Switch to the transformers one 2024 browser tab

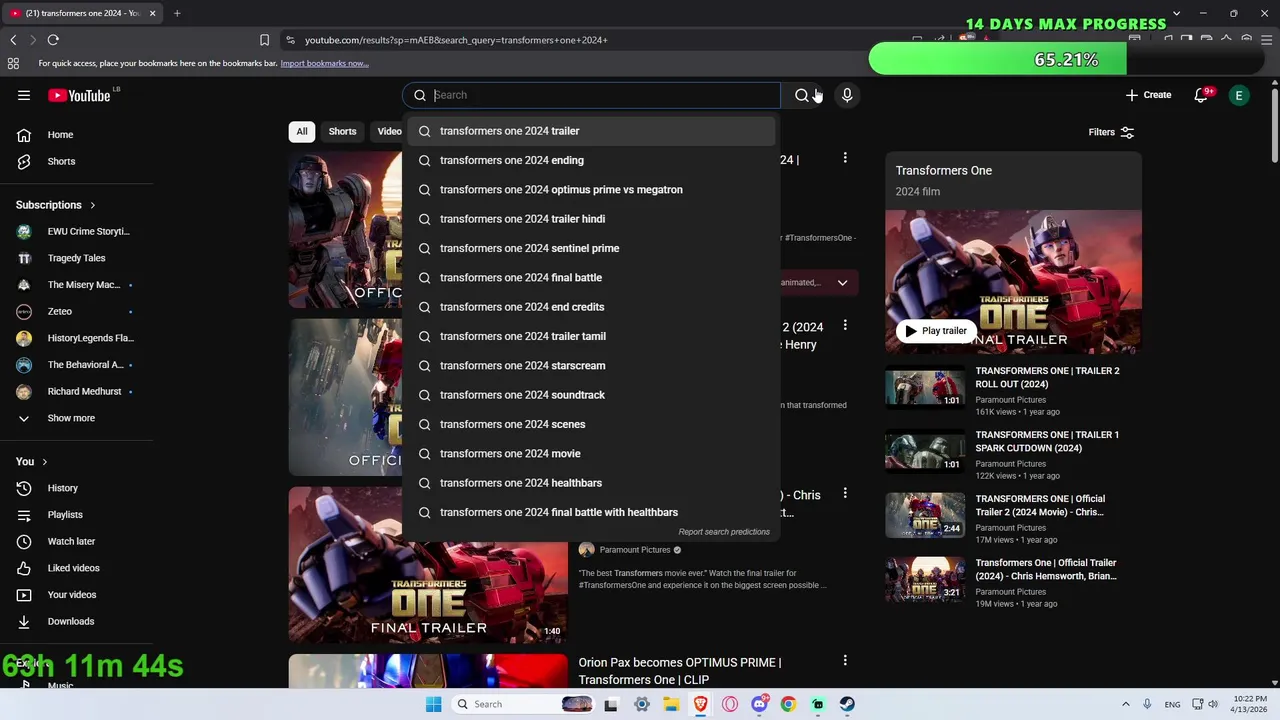coord(82,13)
